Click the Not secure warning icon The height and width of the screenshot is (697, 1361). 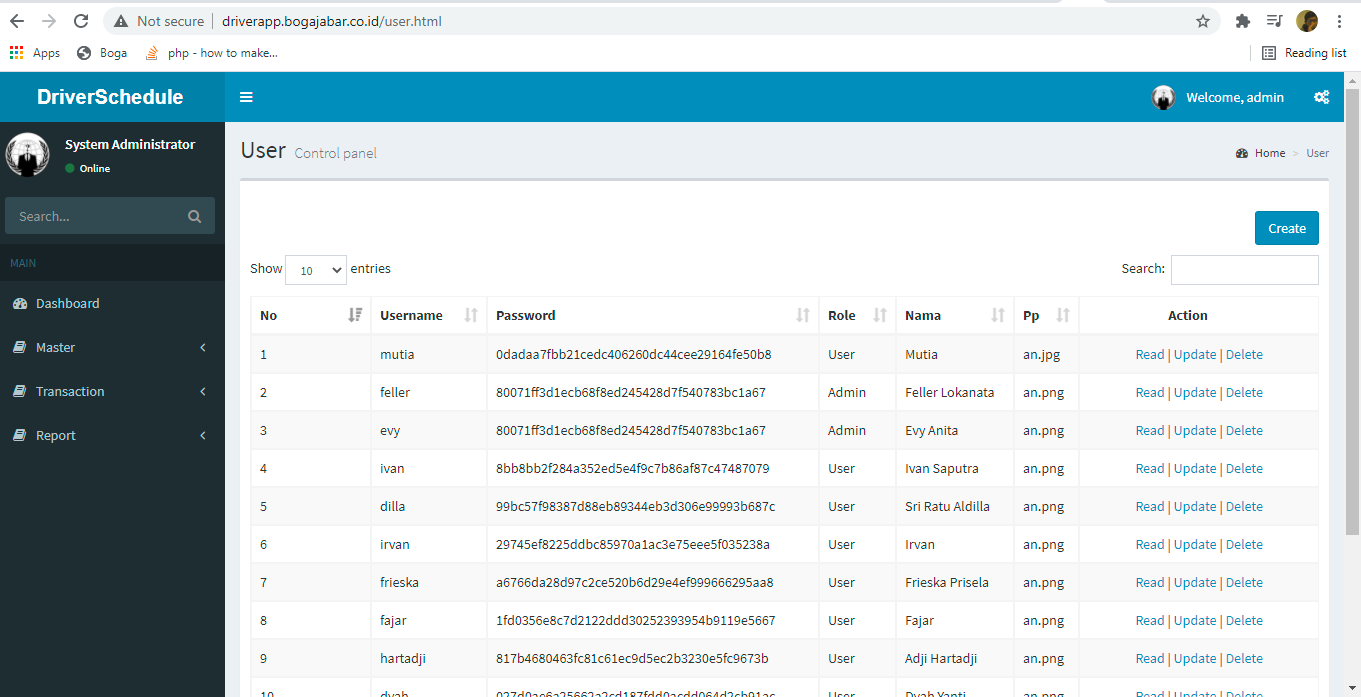(121, 21)
